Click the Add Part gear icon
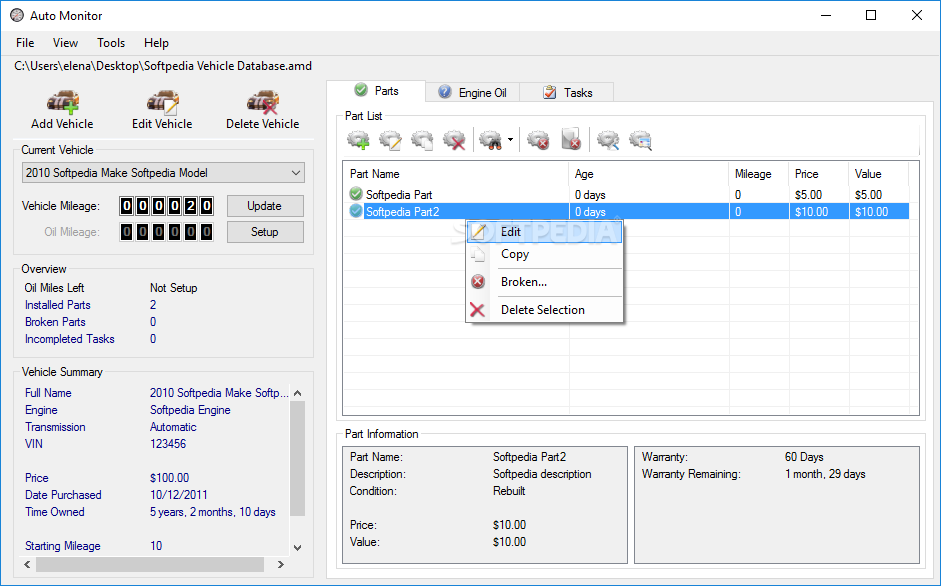Screen dimensions: 941x586 358,140
